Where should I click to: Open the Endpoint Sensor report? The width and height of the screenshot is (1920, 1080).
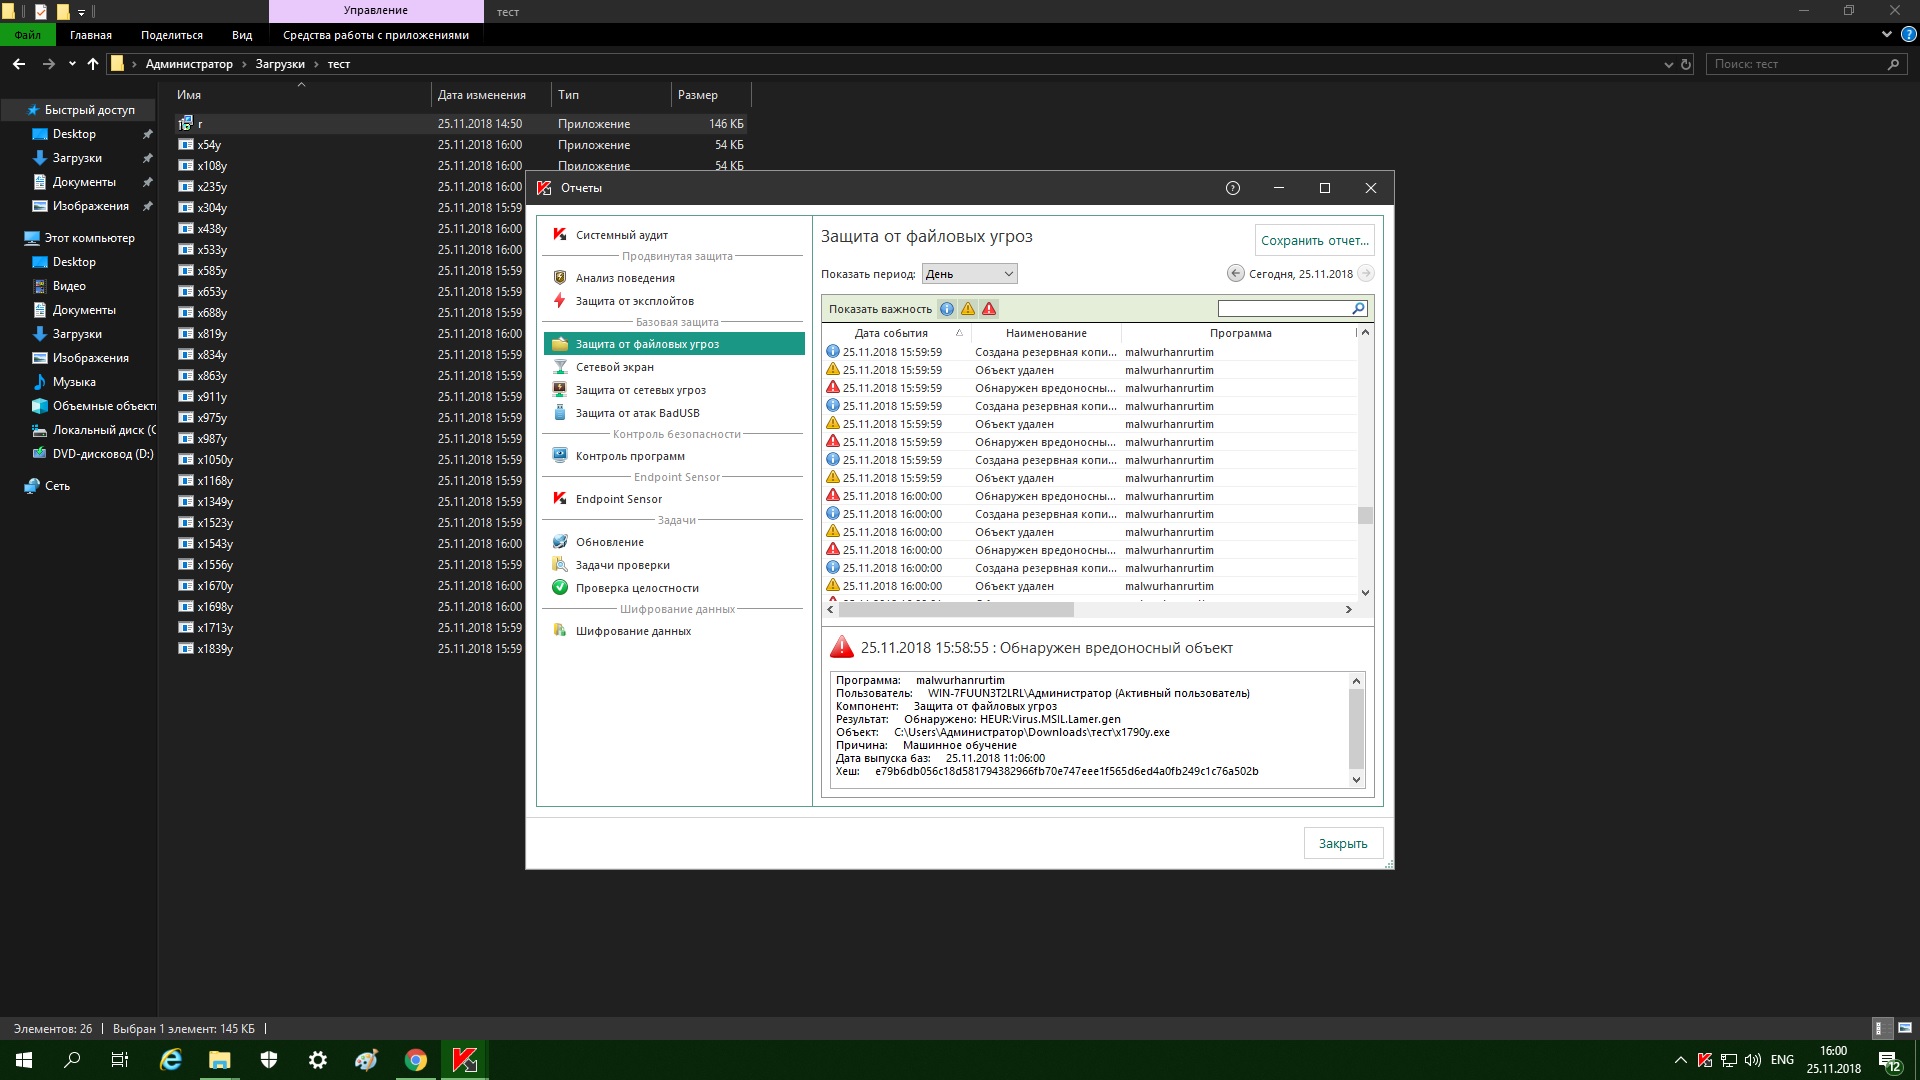point(618,499)
